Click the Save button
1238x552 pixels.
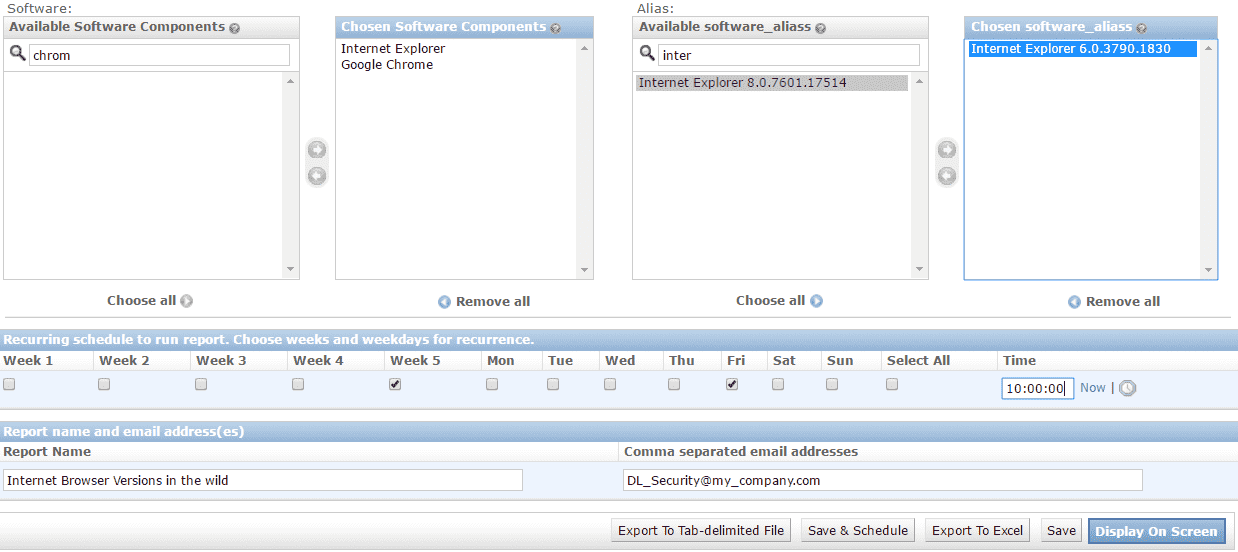[1061, 531]
